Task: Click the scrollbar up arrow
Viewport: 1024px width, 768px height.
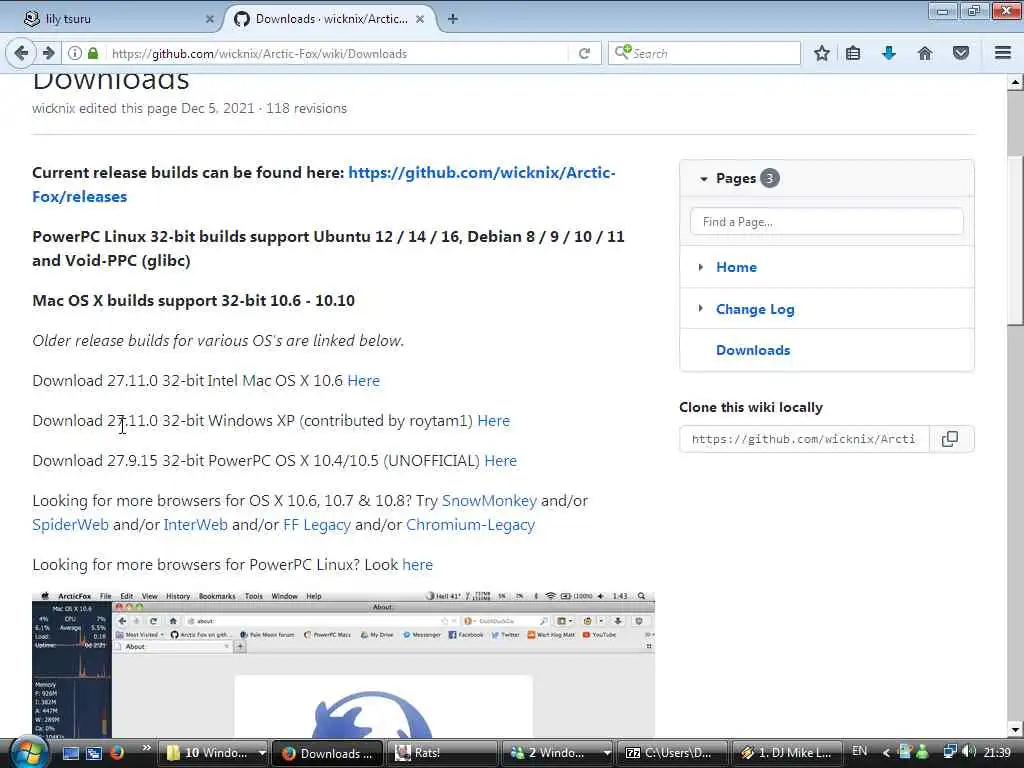Action: point(1015,83)
